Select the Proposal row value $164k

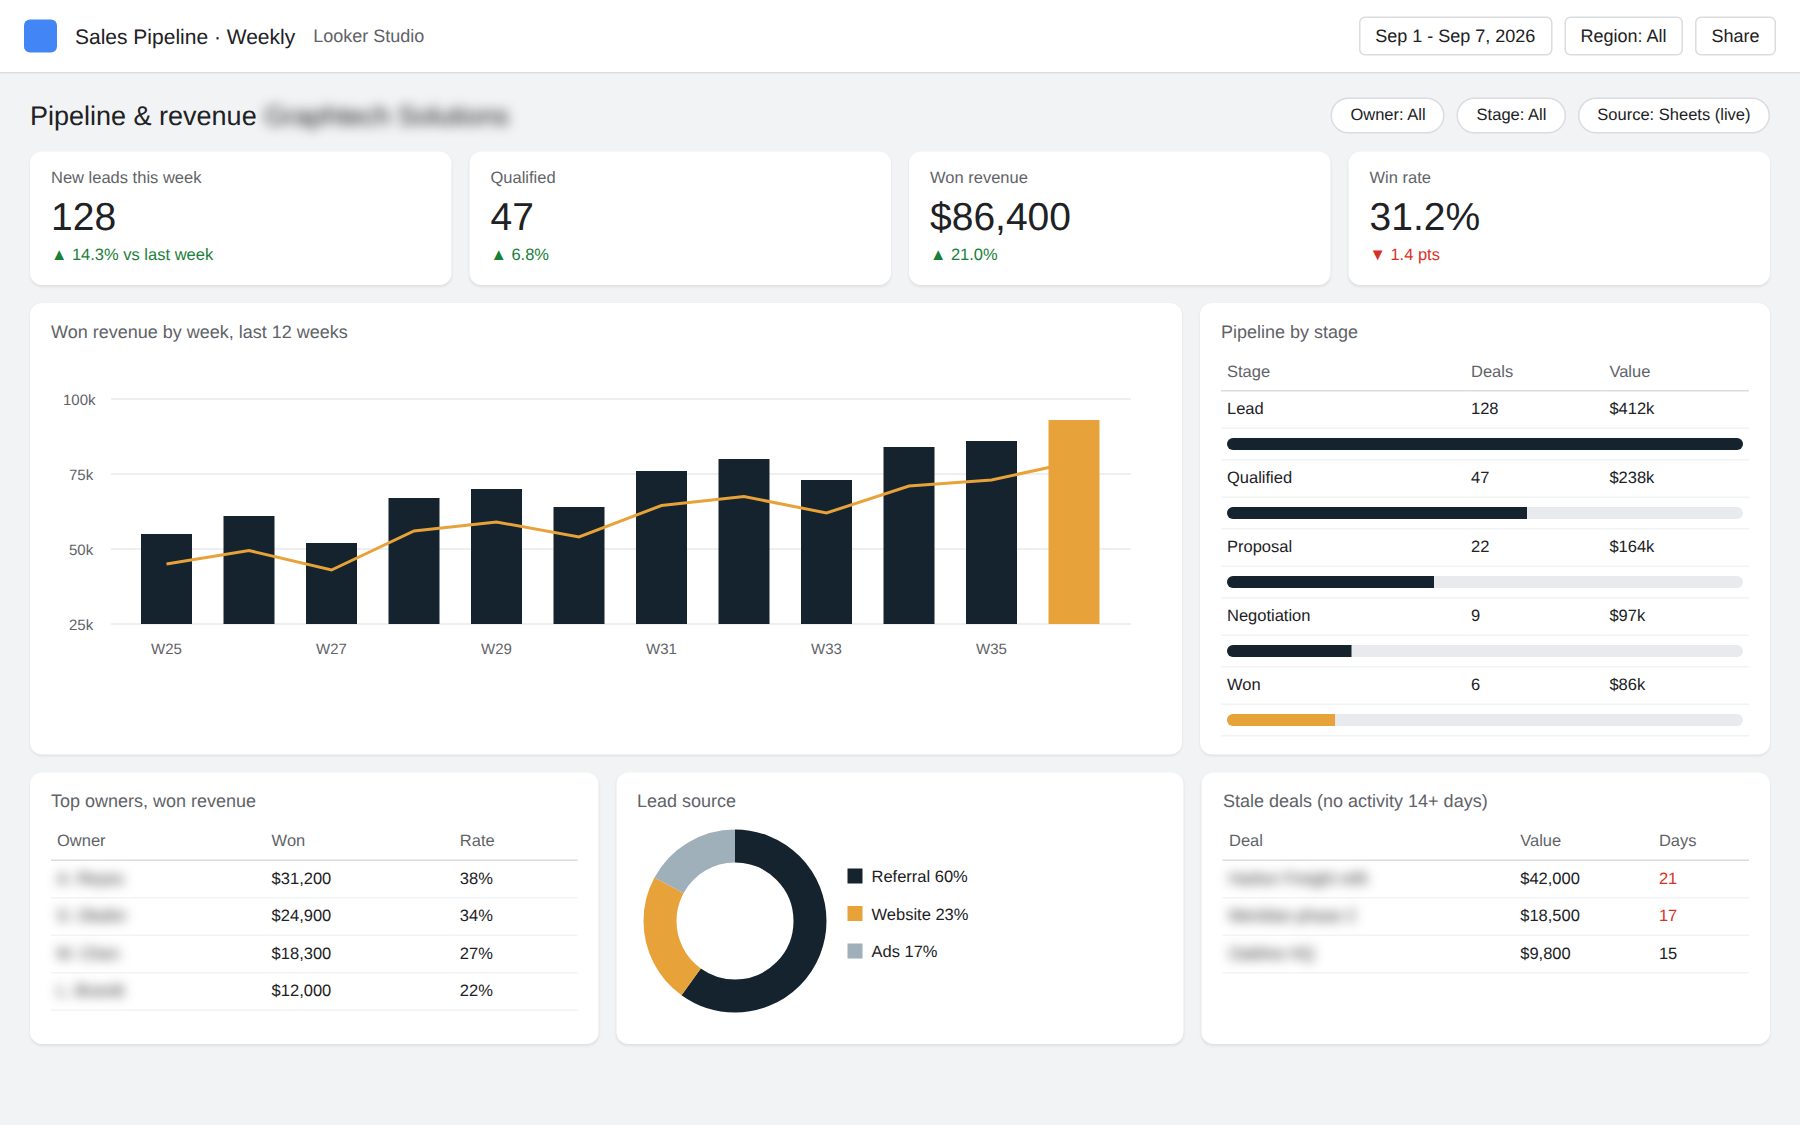[x=1631, y=547]
